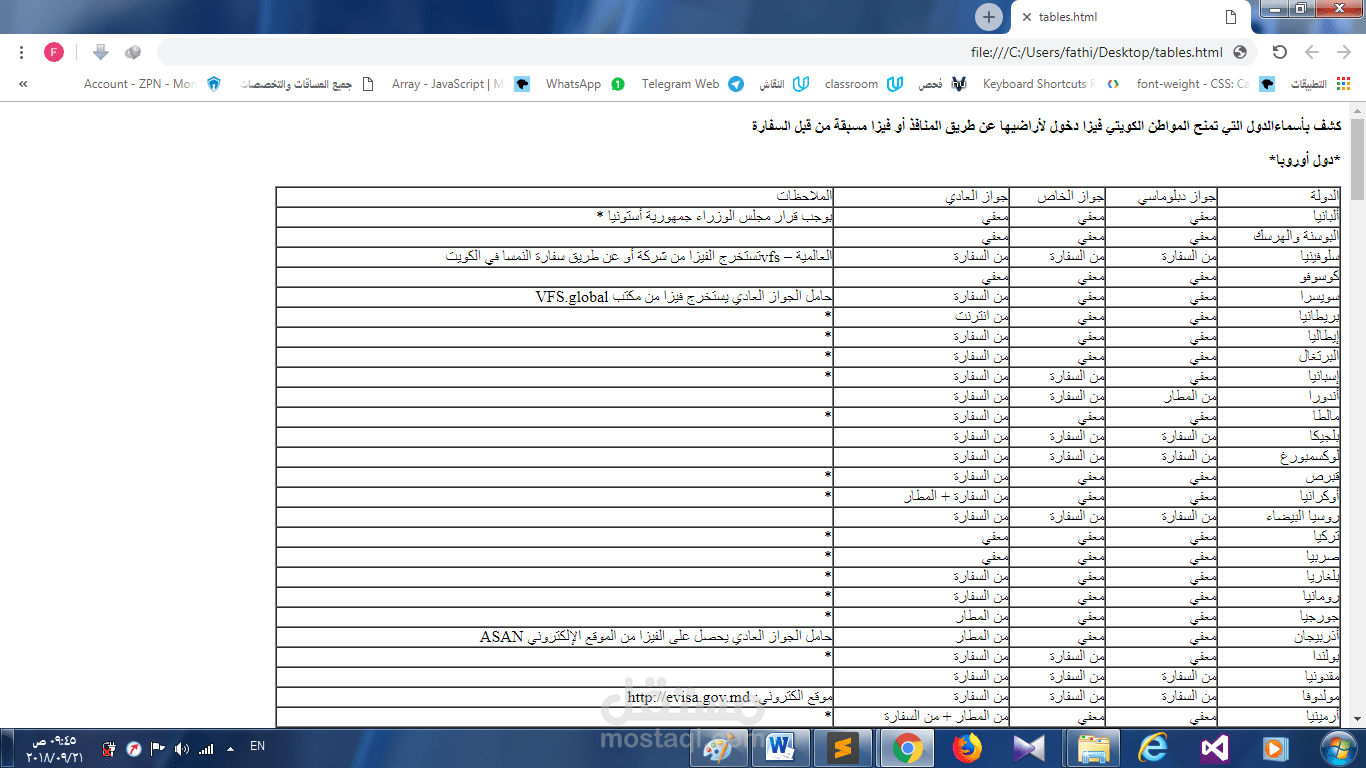Open the Action Center flag icon
This screenshot has width=1366, height=768.
click(158, 748)
